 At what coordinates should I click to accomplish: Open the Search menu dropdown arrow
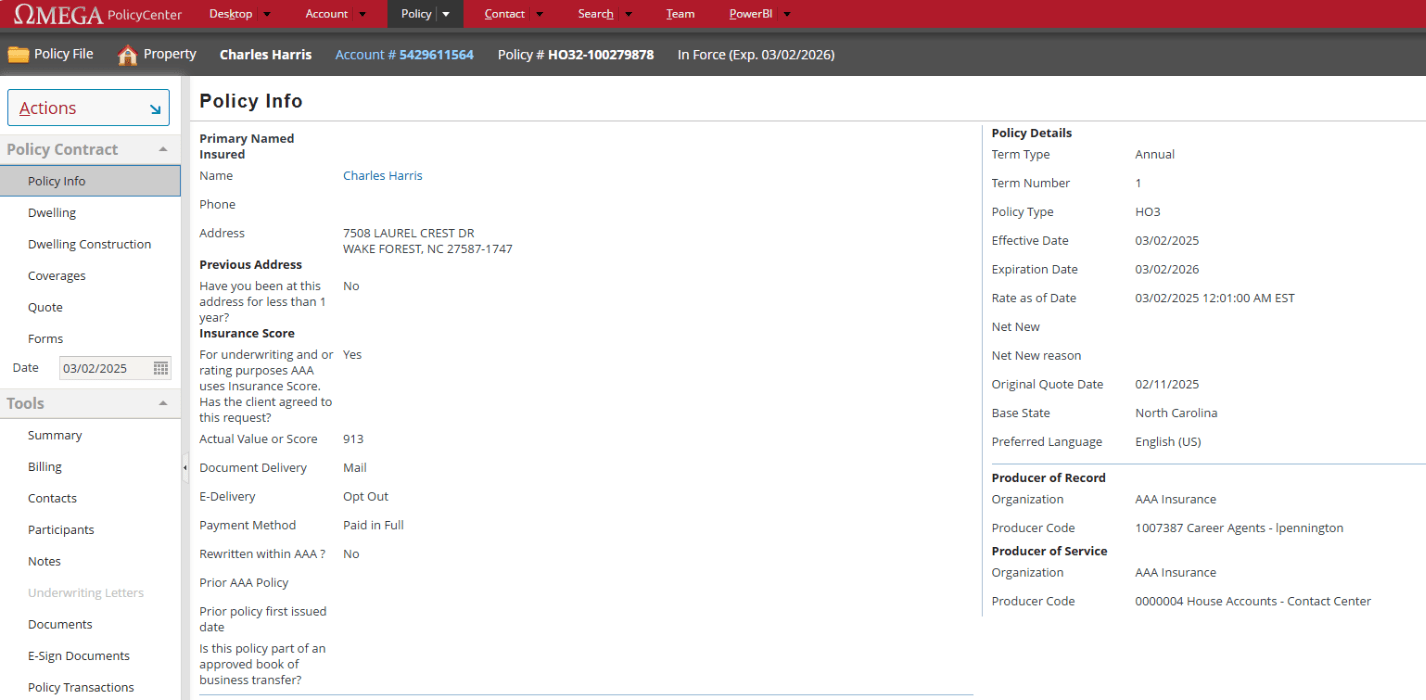click(x=628, y=14)
